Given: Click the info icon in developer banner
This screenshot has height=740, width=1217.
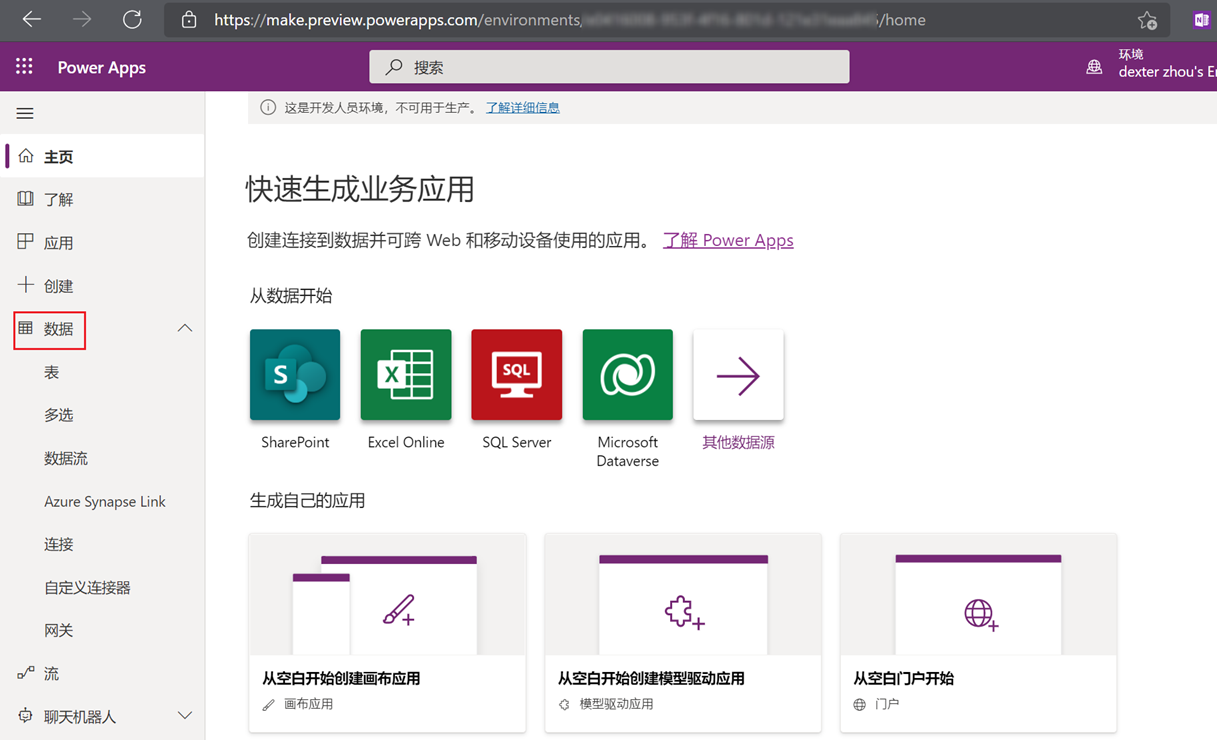Looking at the screenshot, I should pyautogui.click(x=268, y=107).
